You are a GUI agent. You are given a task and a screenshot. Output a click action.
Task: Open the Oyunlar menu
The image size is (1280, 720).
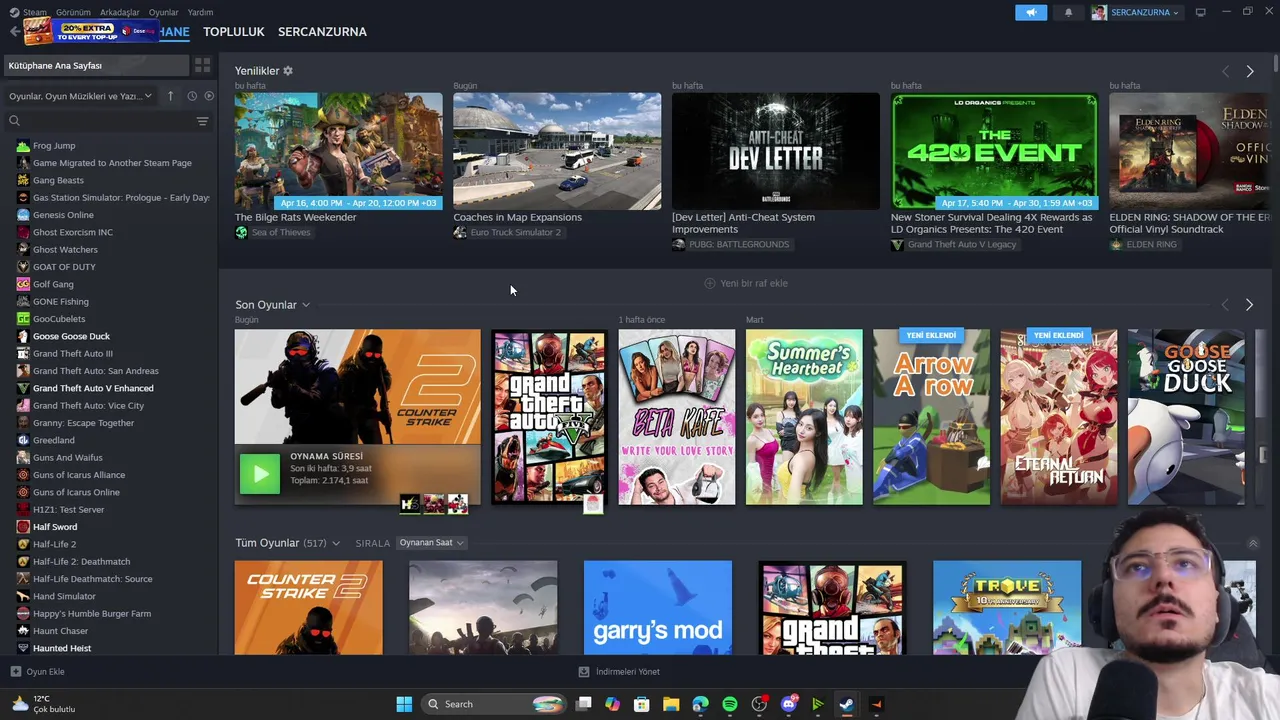(164, 12)
